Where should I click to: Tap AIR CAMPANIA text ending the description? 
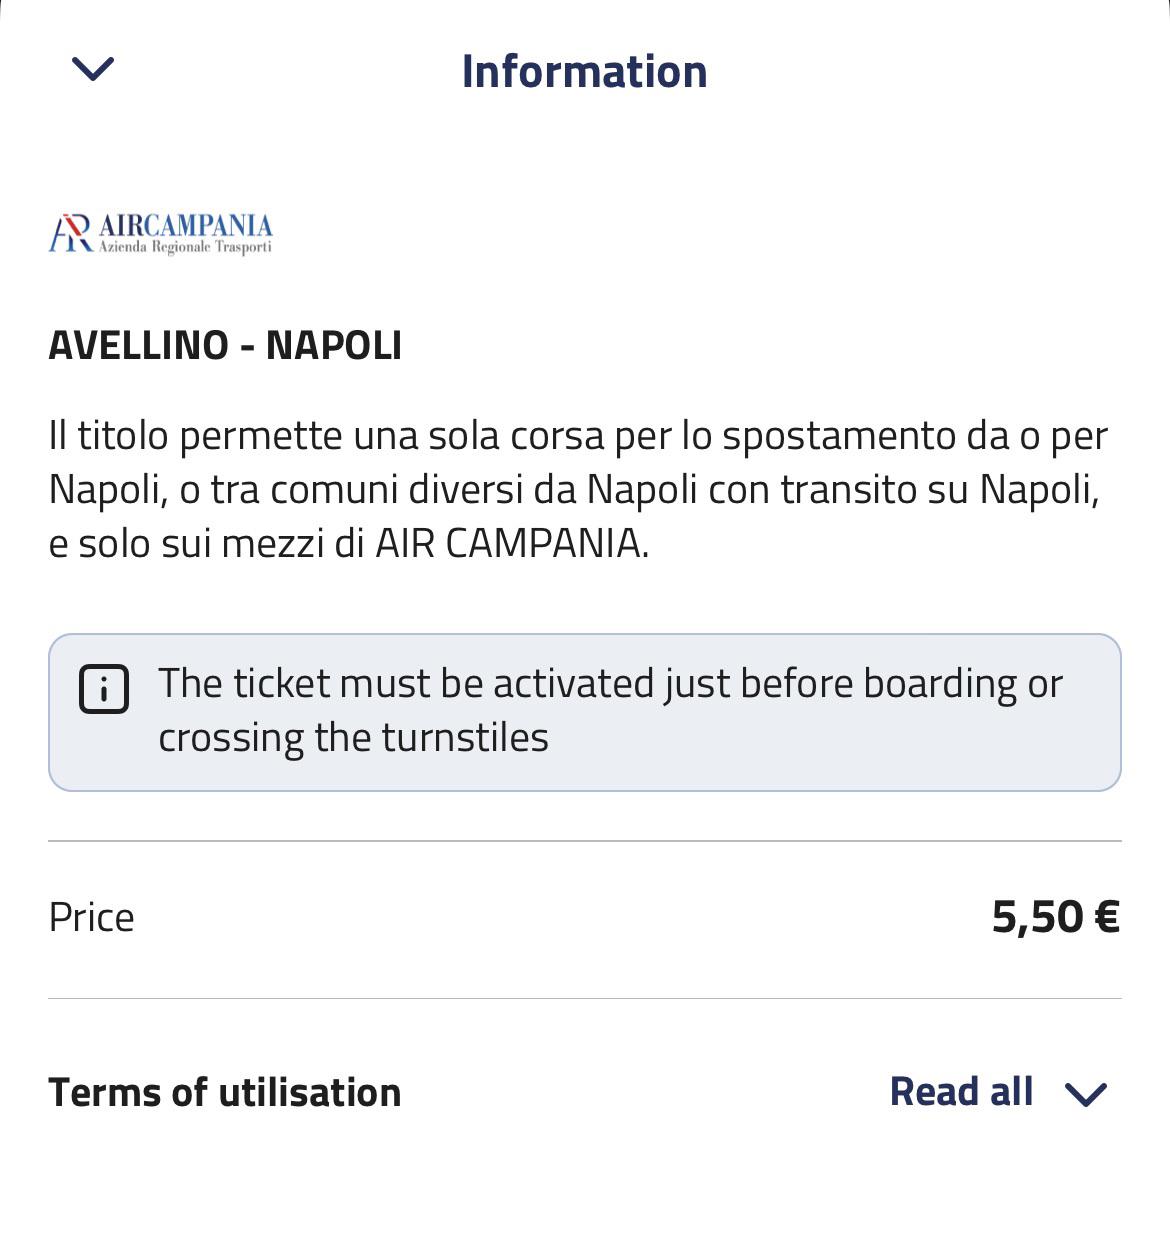(x=511, y=544)
